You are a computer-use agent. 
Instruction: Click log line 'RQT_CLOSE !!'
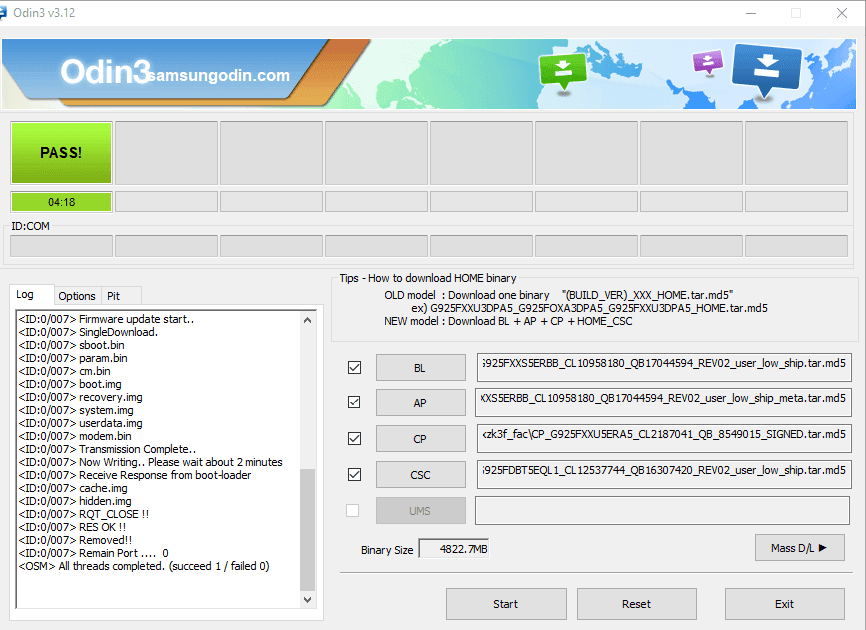click(x=83, y=514)
